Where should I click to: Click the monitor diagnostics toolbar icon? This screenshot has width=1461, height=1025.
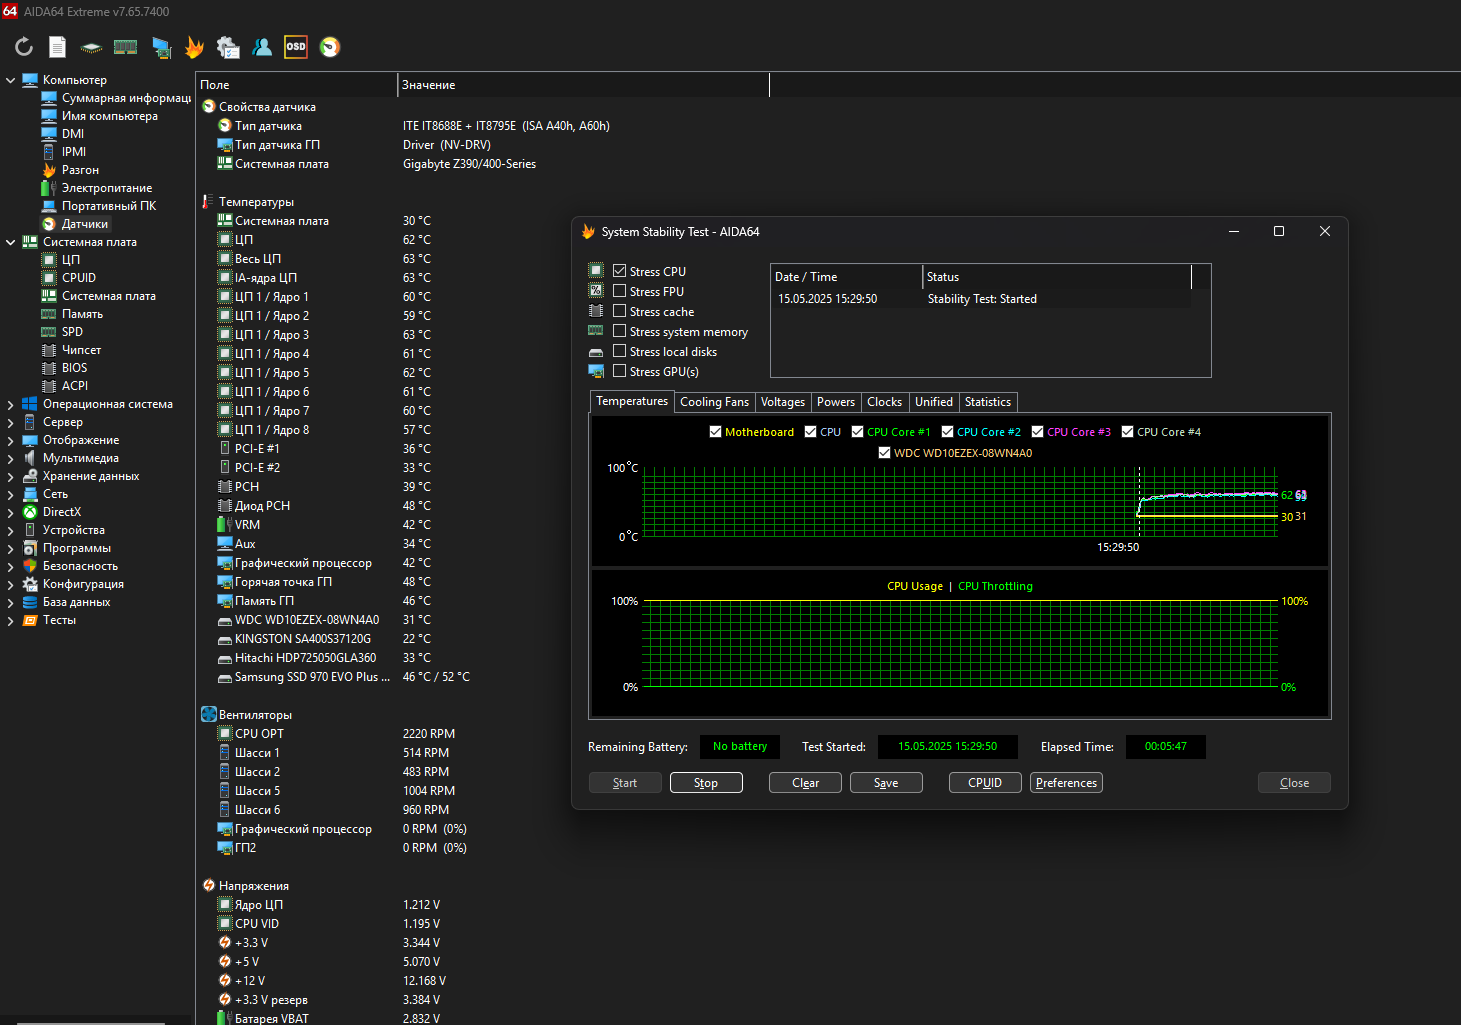point(161,47)
